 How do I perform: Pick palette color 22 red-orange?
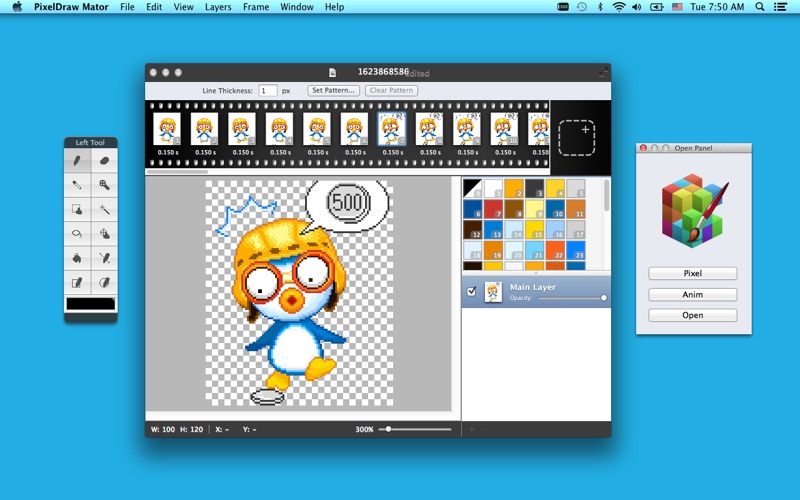(555, 250)
